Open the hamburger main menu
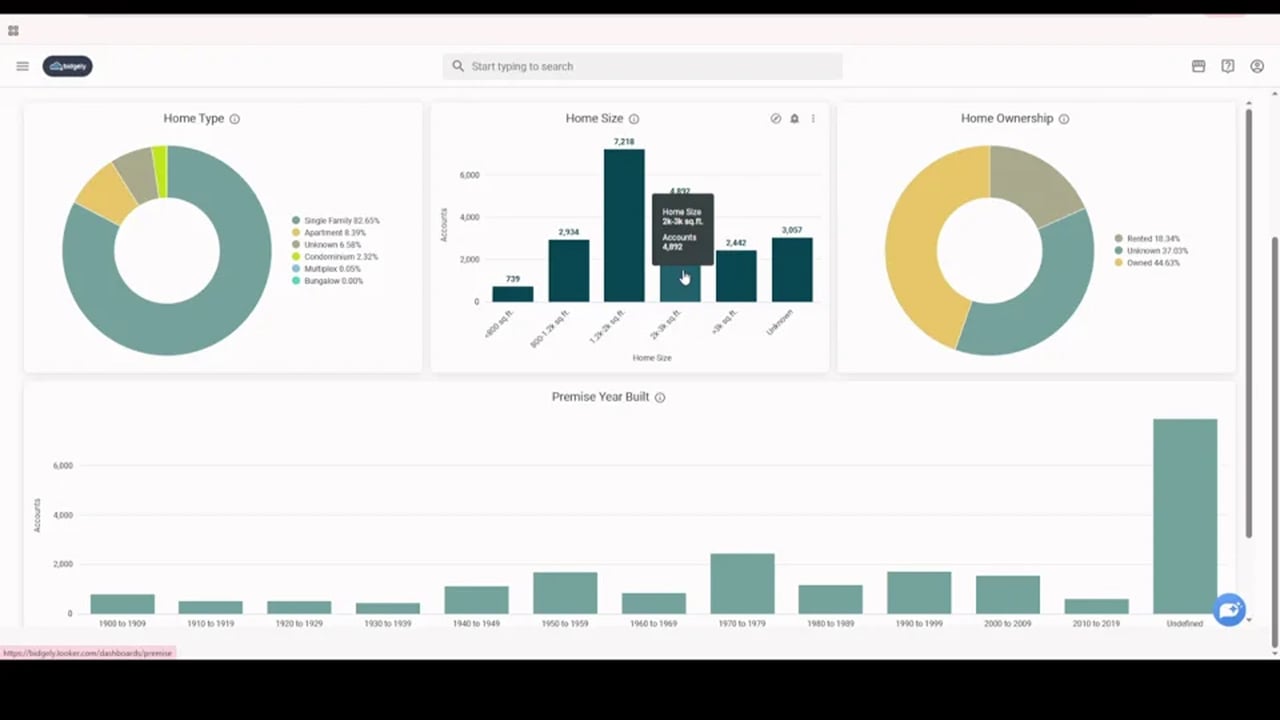This screenshot has height=720, width=1280. (x=22, y=66)
